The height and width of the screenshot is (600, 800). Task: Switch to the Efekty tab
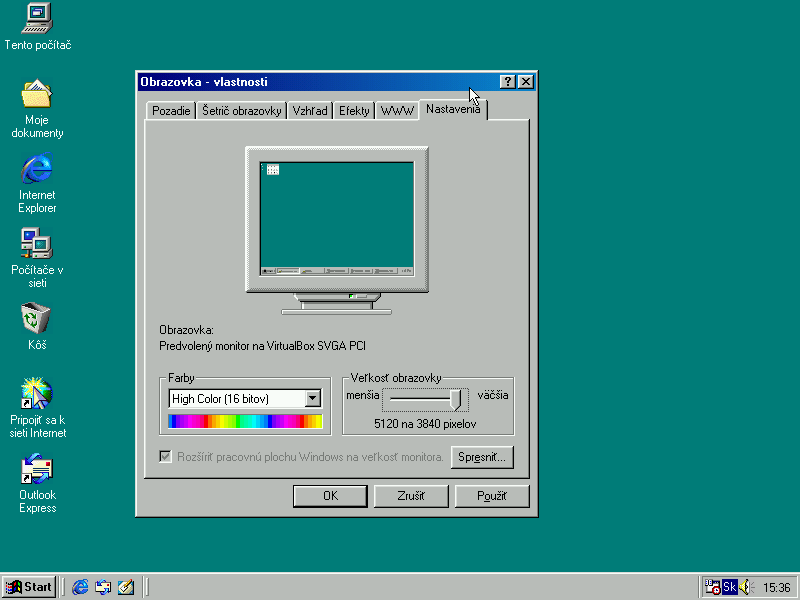click(x=354, y=111)
